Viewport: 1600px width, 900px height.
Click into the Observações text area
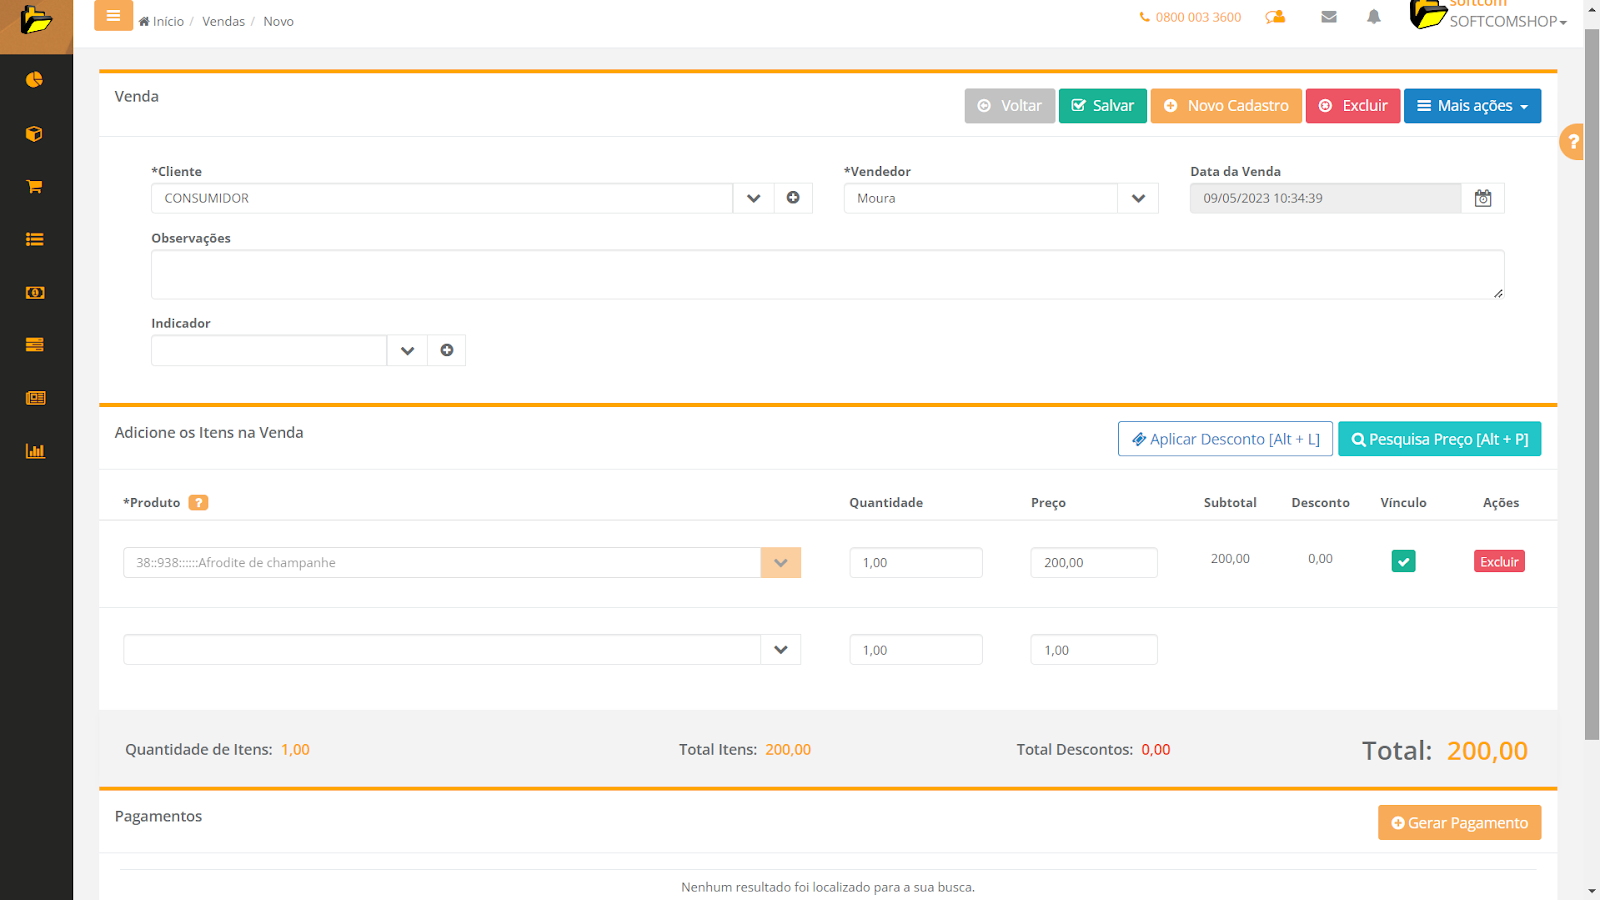pyautogui.click(x=827, y=274)
